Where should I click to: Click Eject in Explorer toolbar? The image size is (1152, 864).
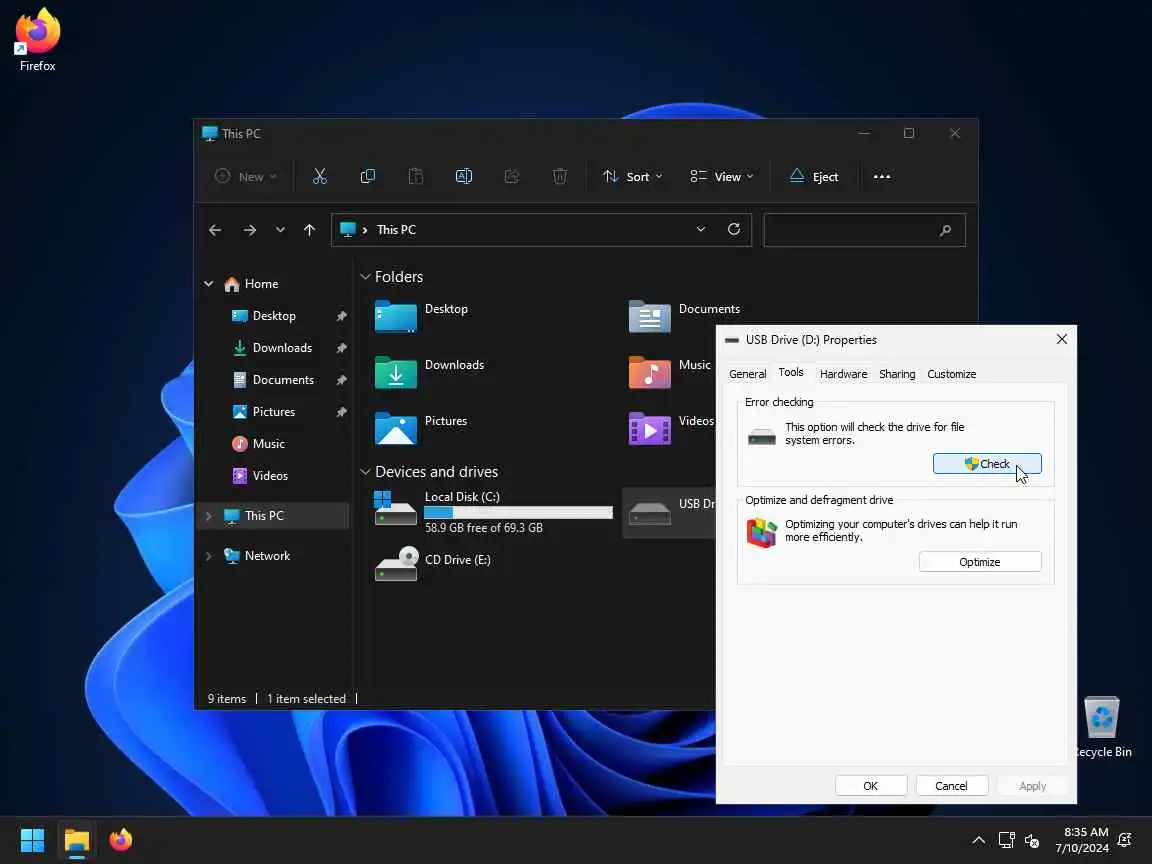click(x=813, y=176)
